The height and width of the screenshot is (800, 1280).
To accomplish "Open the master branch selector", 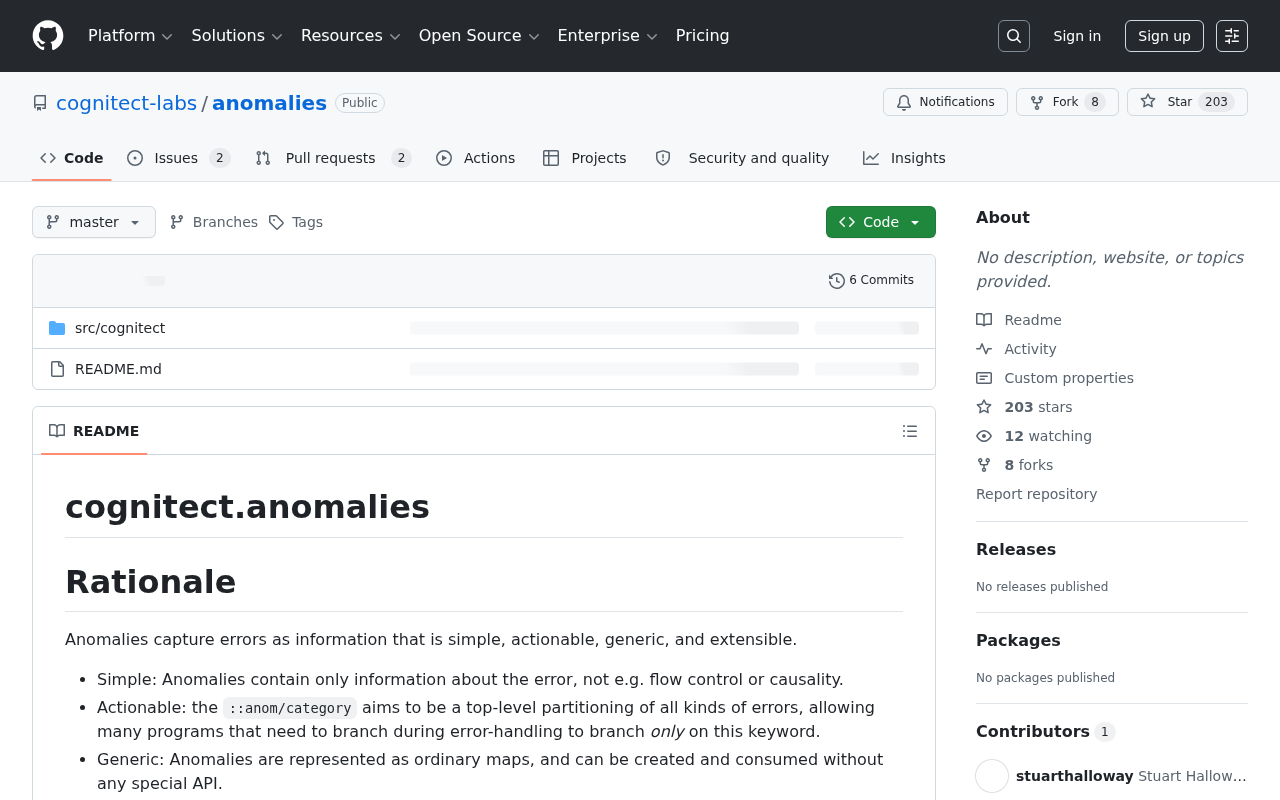I will tap(94, 222).
